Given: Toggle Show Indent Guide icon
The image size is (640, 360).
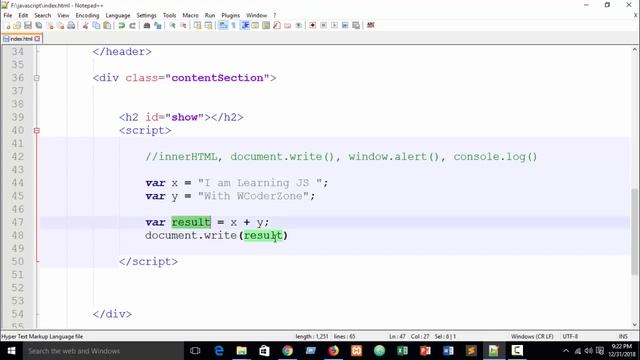Looking at the screenshot, I should click(245, 25).
